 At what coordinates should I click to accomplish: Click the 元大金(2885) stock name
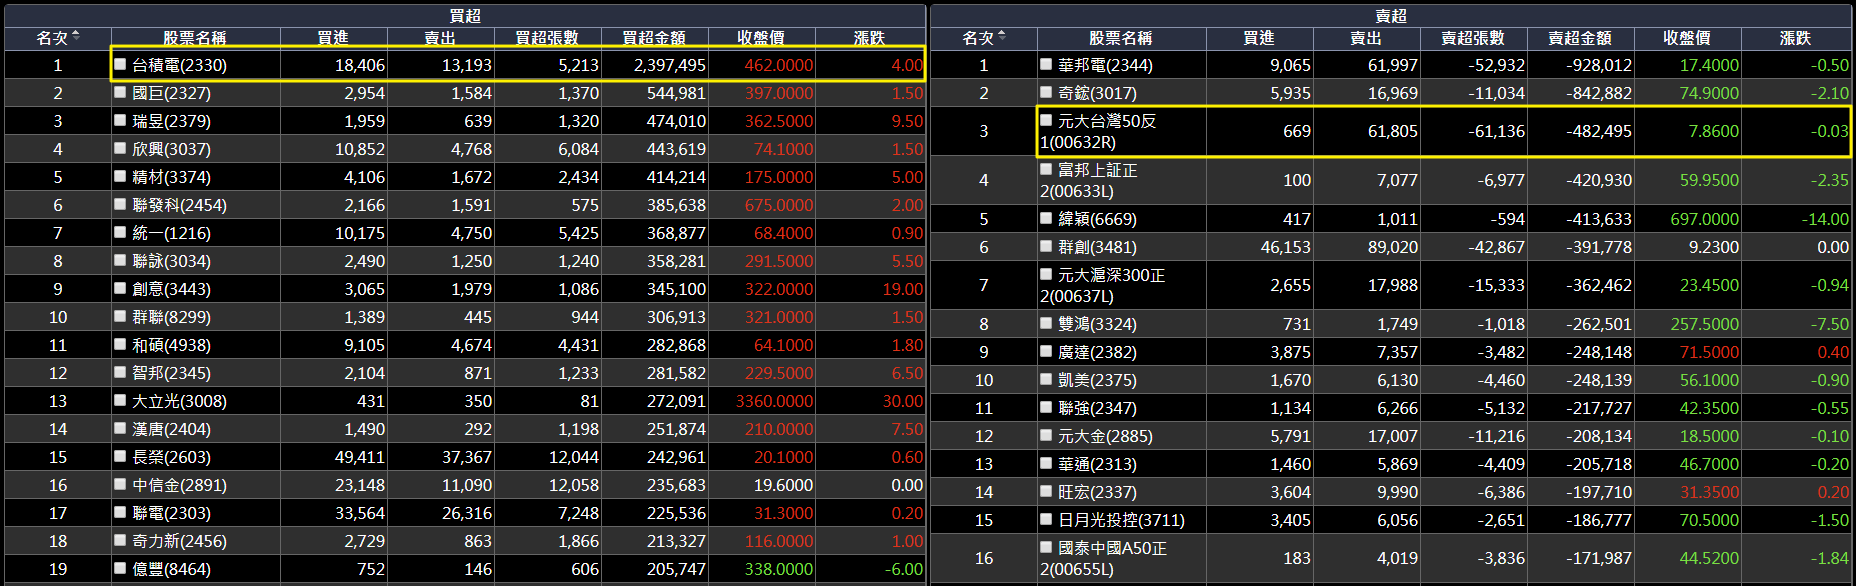pos(1105,436)
